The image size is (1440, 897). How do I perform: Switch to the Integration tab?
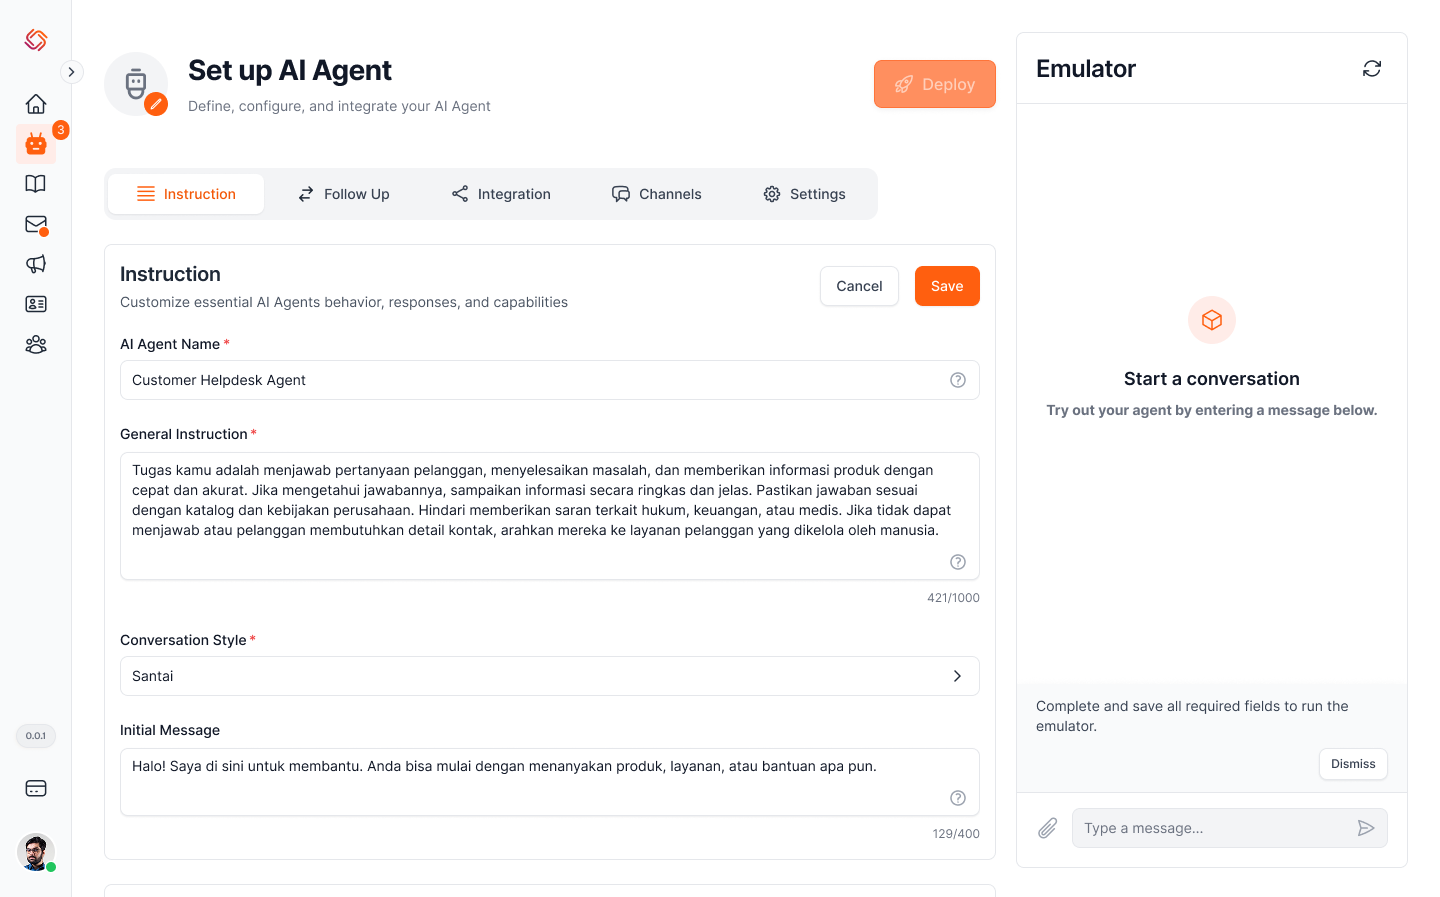[x=501, y=194]
